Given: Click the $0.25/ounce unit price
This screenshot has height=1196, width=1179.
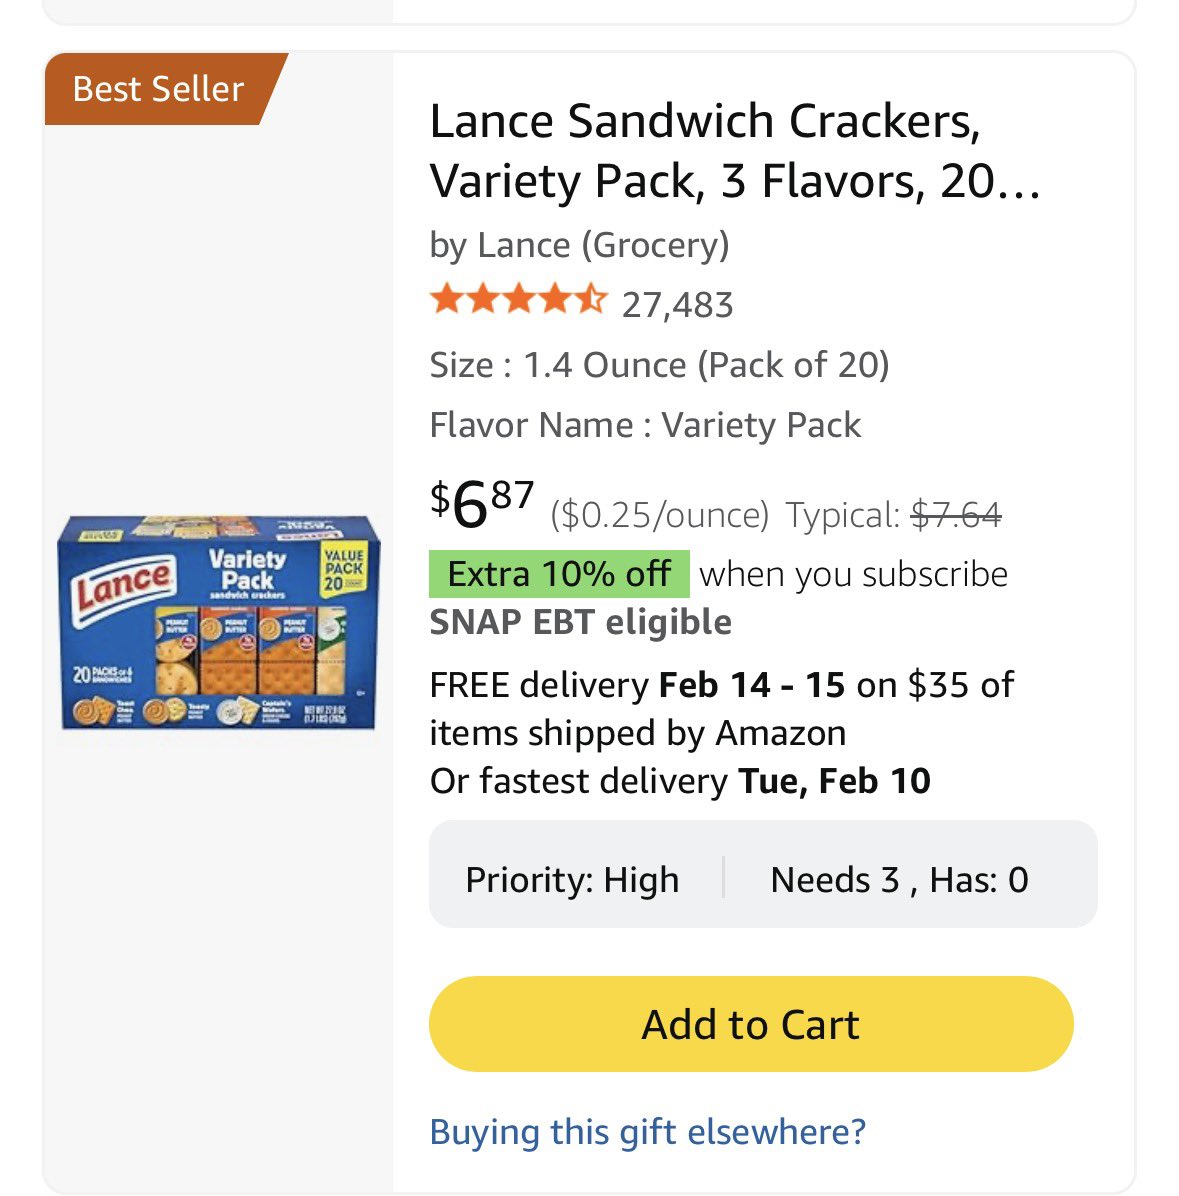Looking at the screenshot, I should pos(660,515).
